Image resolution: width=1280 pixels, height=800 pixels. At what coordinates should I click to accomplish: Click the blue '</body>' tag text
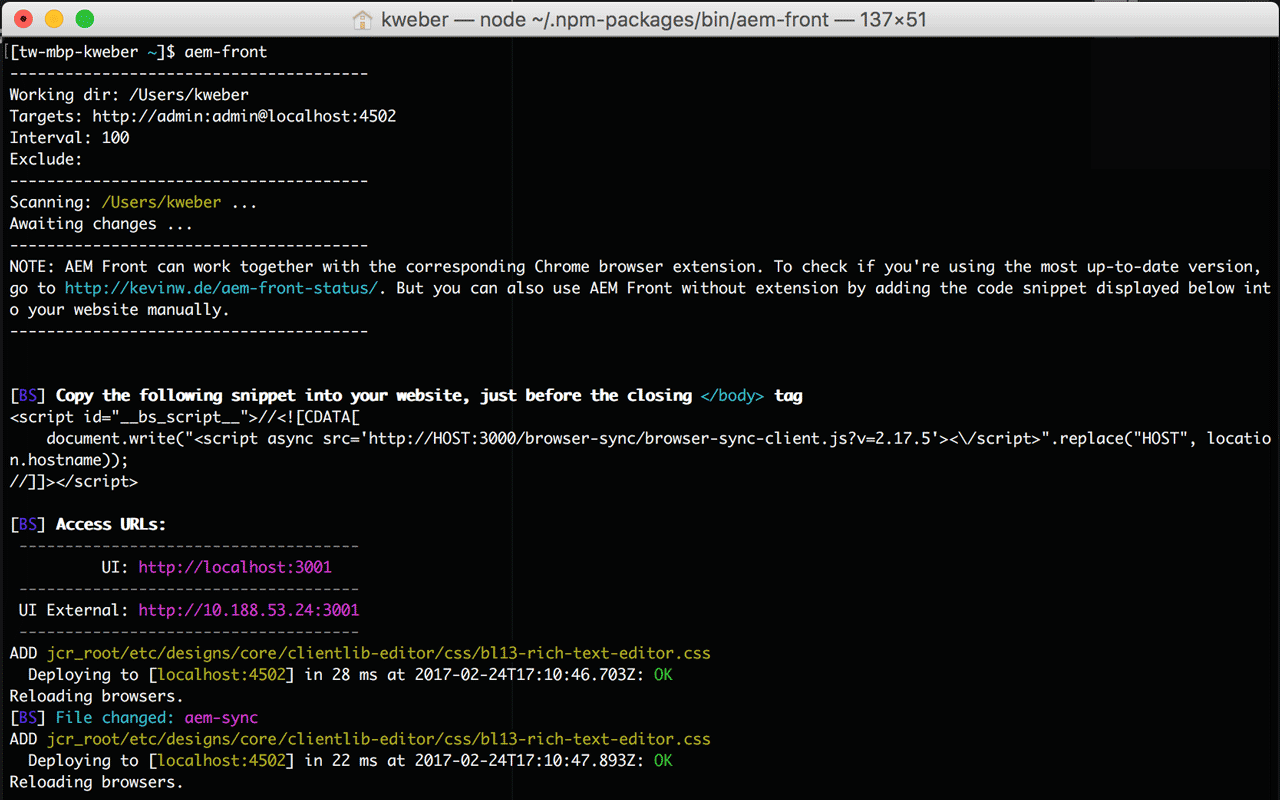(x=733, y=395)
